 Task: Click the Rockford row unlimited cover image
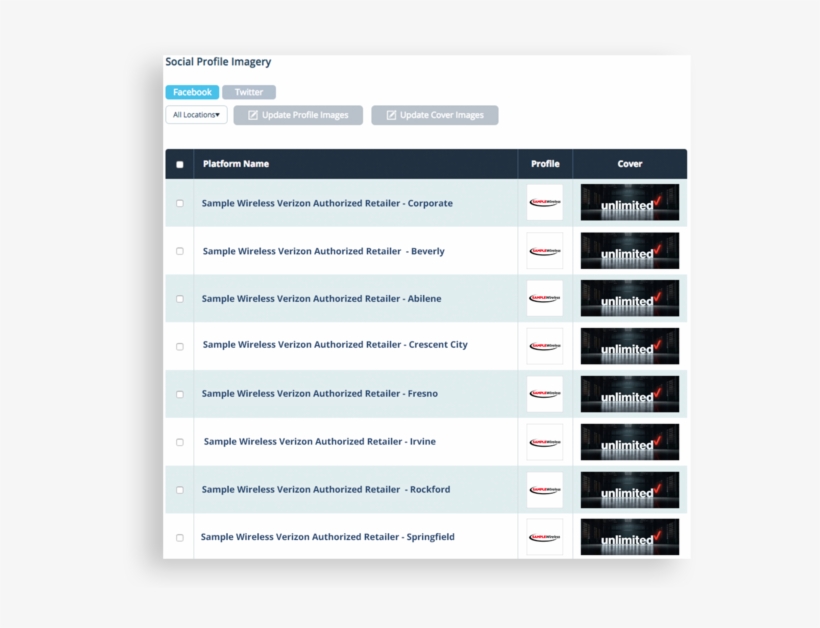tap(630, 490)
